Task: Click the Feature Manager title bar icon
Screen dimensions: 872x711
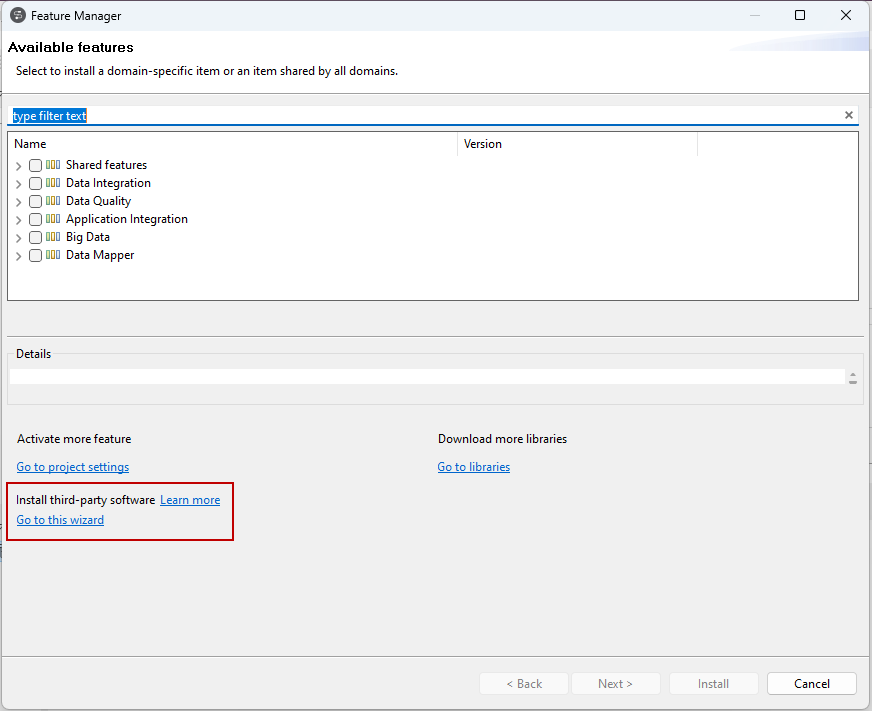Action: click(x=15, y=15)
